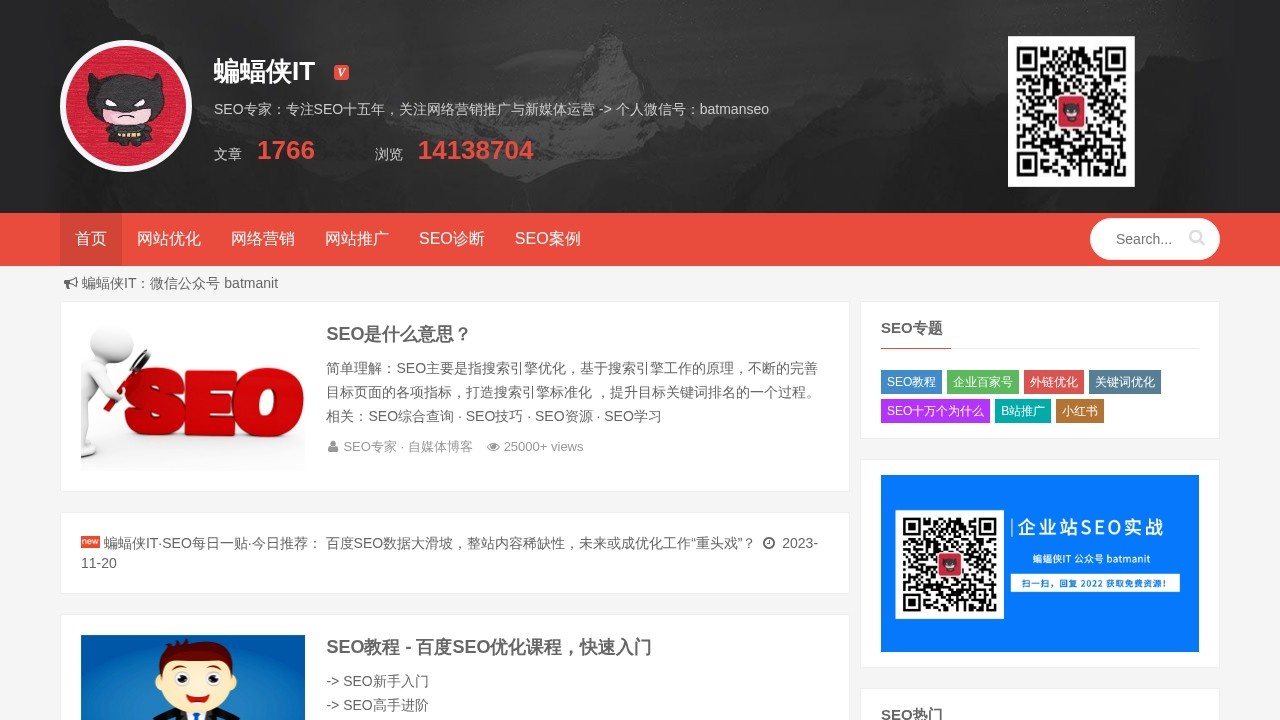Open the 首页 navigation tab
Image resolution: width=1280 pixels, height=720 pixels.
tap(91, 239)
